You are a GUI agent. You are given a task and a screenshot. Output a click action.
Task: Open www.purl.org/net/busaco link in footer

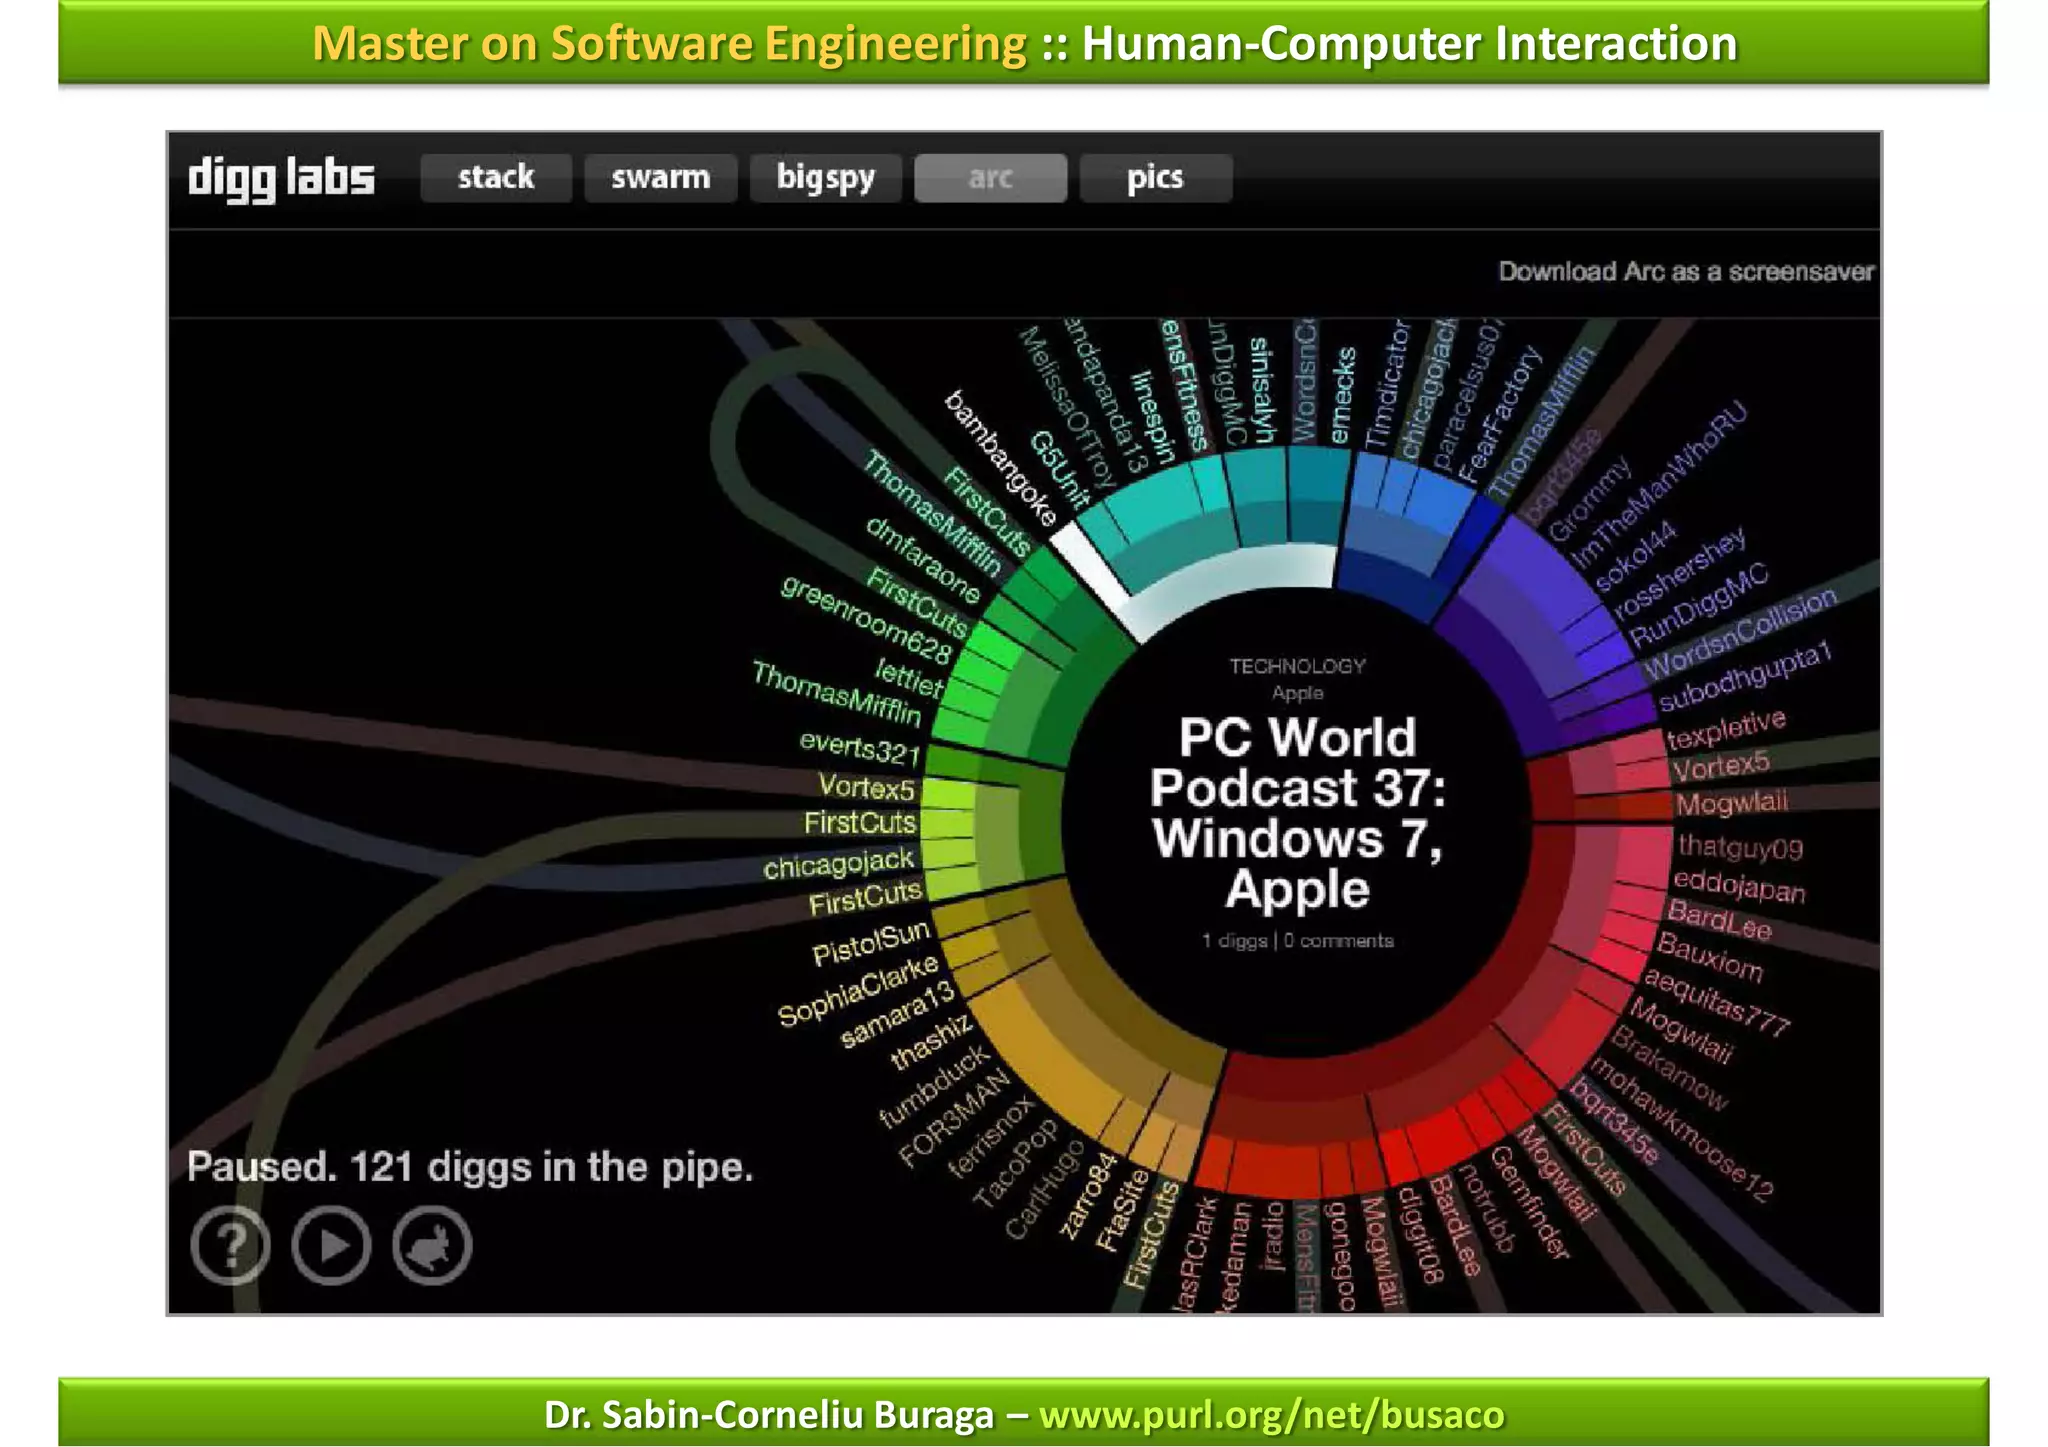[1271, 1415]
